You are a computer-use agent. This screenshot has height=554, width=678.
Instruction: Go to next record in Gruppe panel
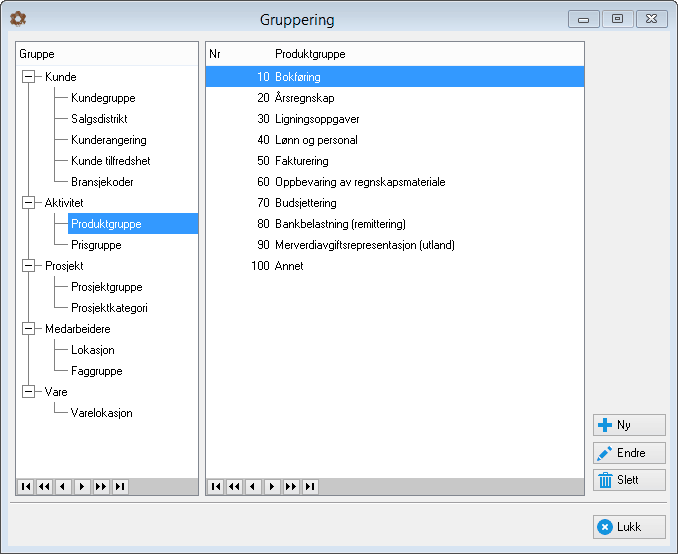[x=82, y=487]
